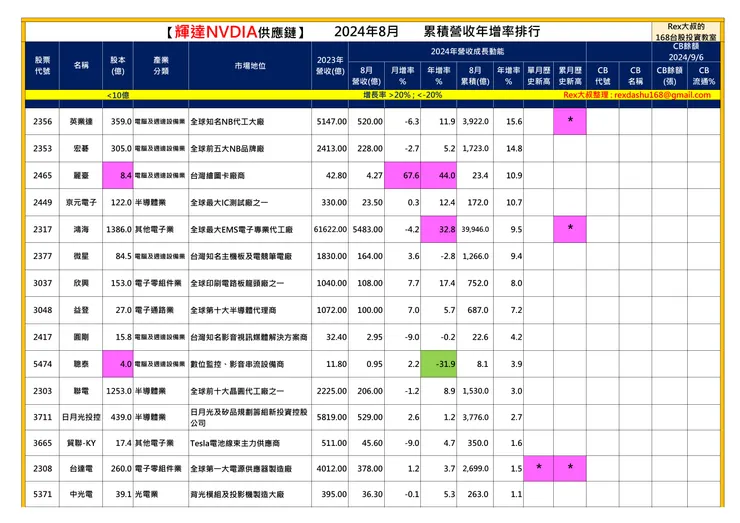
Task: Select stock code 2353 cell
Action: click(42, 149)
